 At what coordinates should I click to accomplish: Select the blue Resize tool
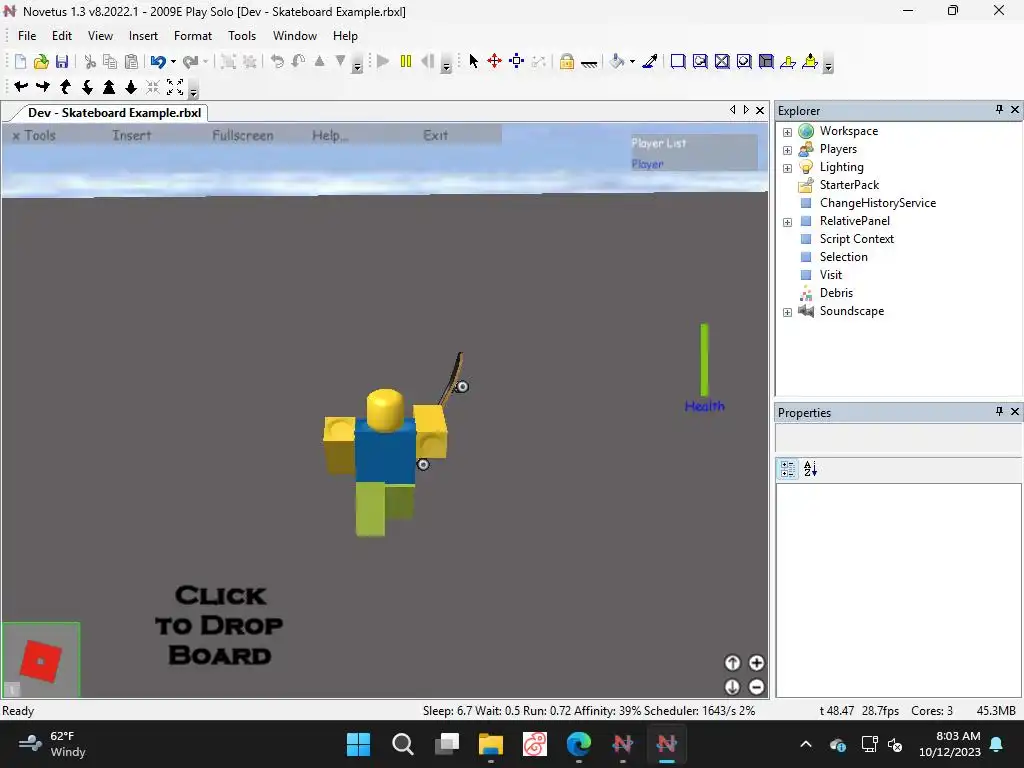click(517, 61)
